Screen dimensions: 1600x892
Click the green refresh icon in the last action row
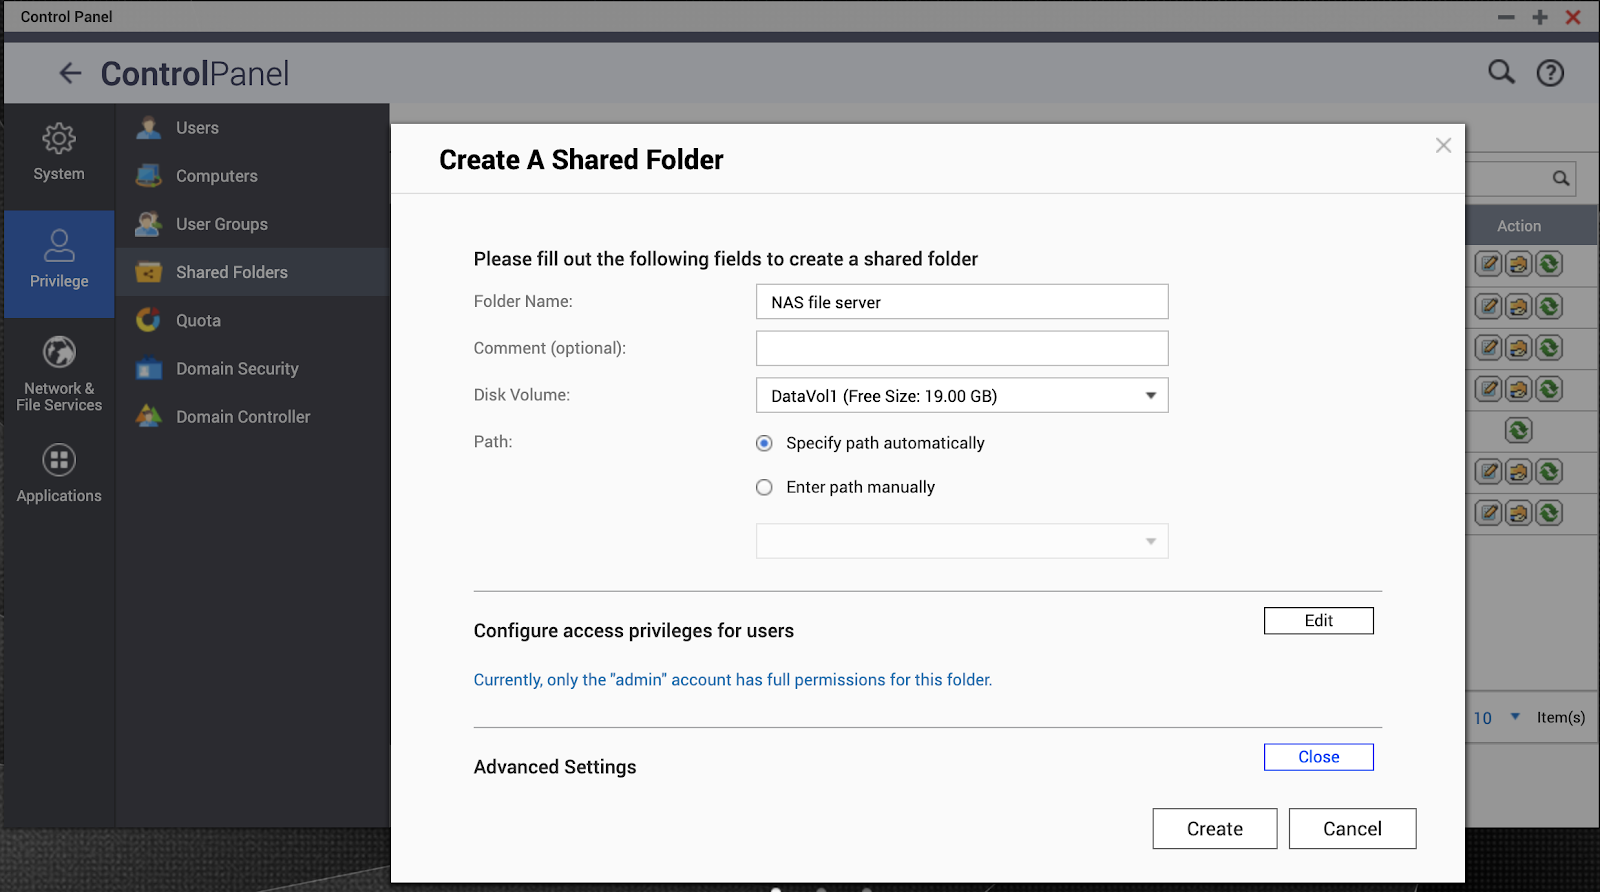[x=1549, y=513]
